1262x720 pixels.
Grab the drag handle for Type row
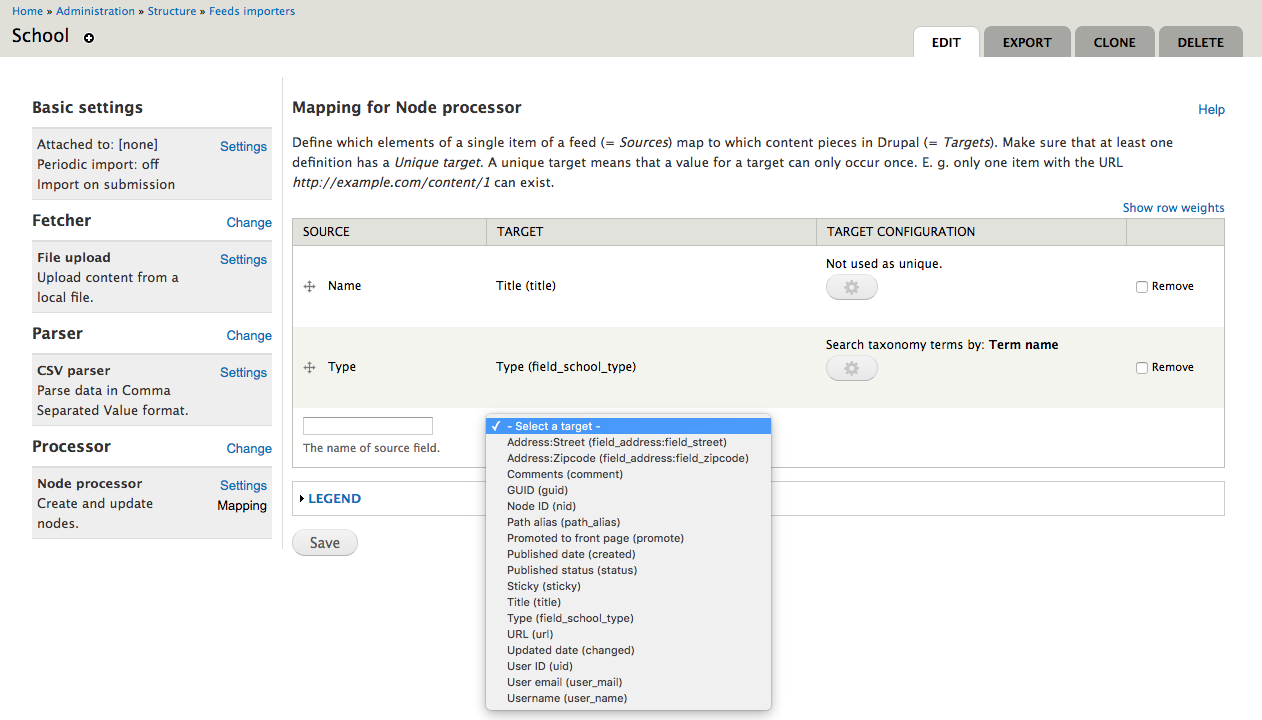pyautogui.click(x=310, y=368)
